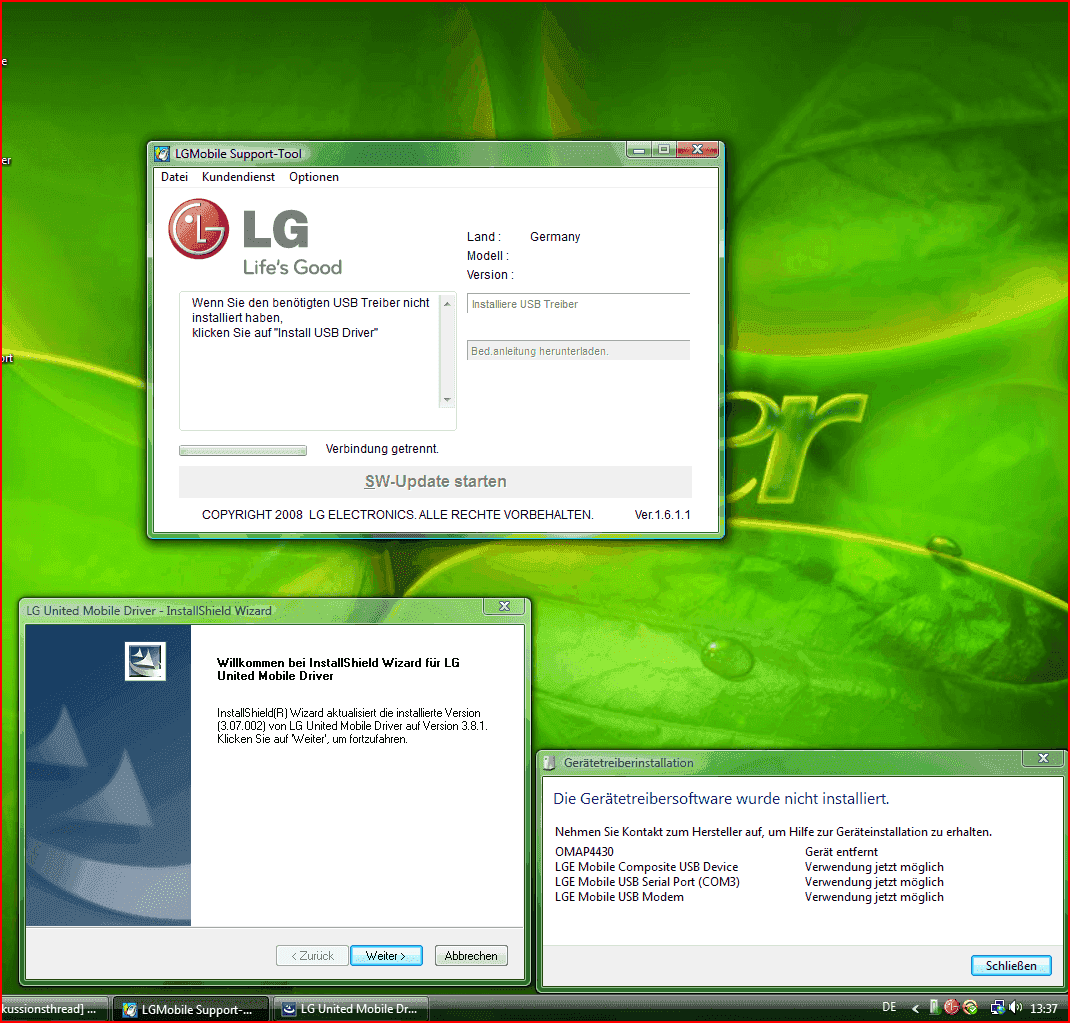1070x1023 pixels.
Task: Click Schließen in Gerätetreiberinstallation dialog
Action: [1011, 965]
